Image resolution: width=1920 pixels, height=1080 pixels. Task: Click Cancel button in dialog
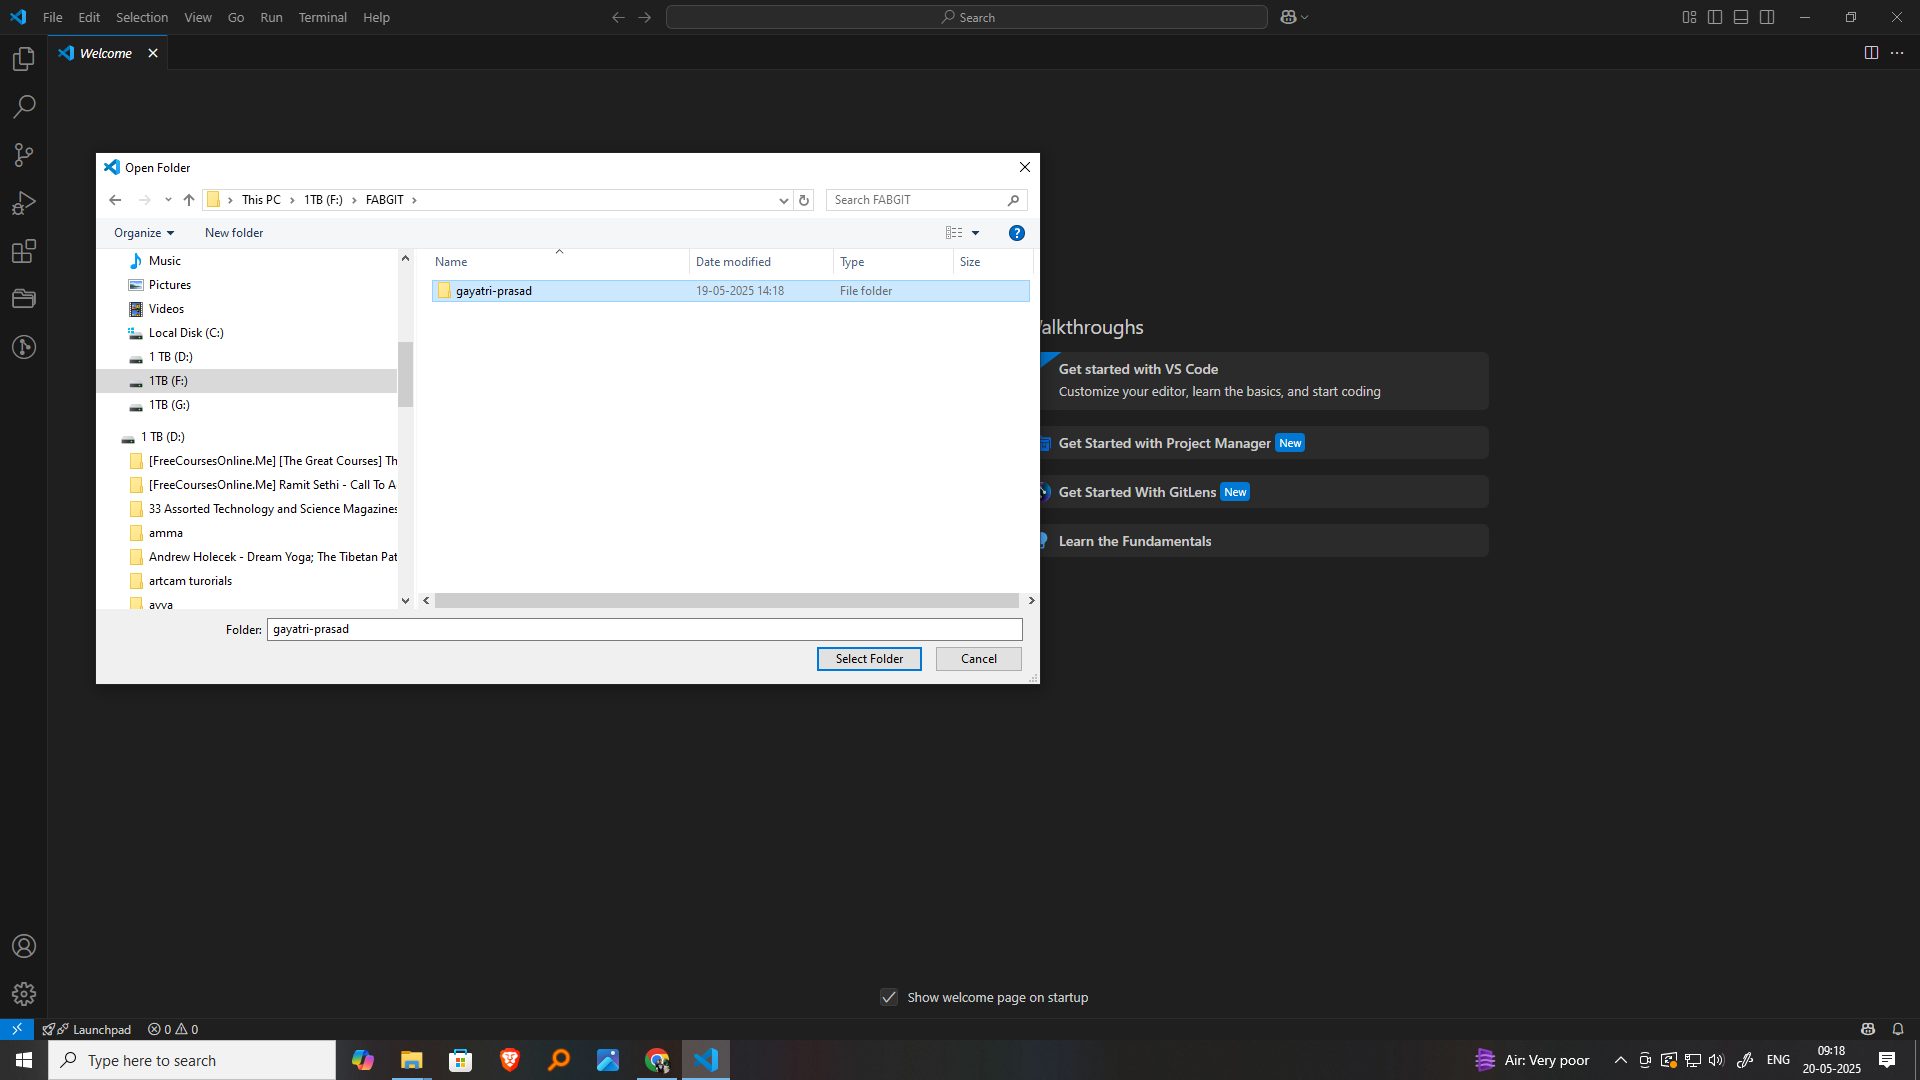(x=978, y=659)
